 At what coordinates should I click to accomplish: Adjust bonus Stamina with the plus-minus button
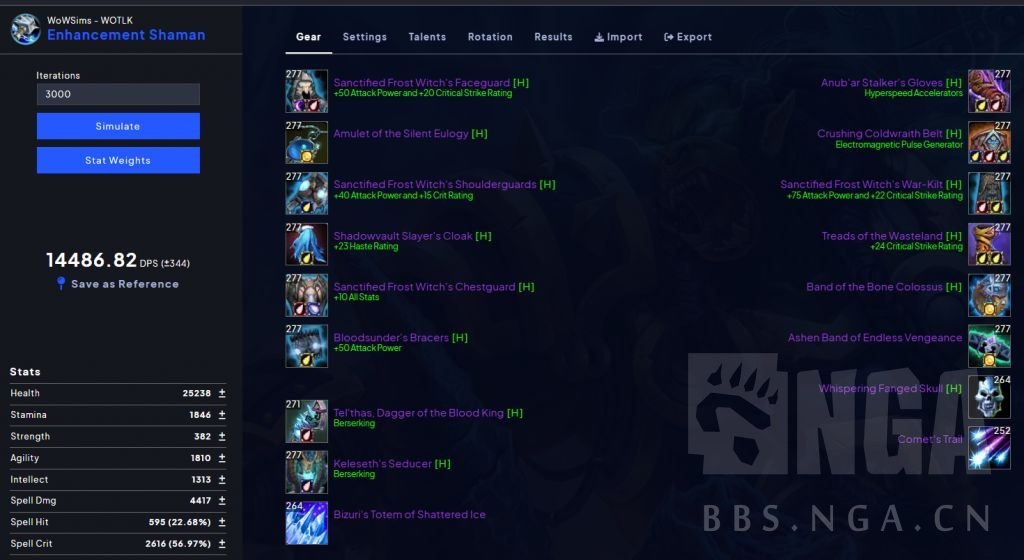(x=222, y=414)
